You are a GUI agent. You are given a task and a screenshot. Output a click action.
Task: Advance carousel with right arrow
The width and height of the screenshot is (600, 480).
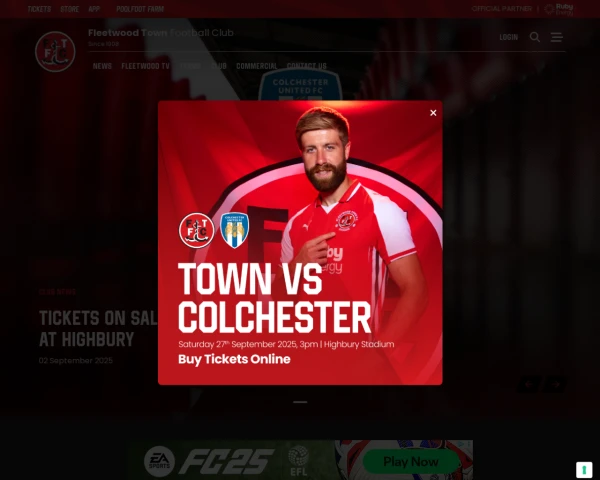click(x=555, y=384)
